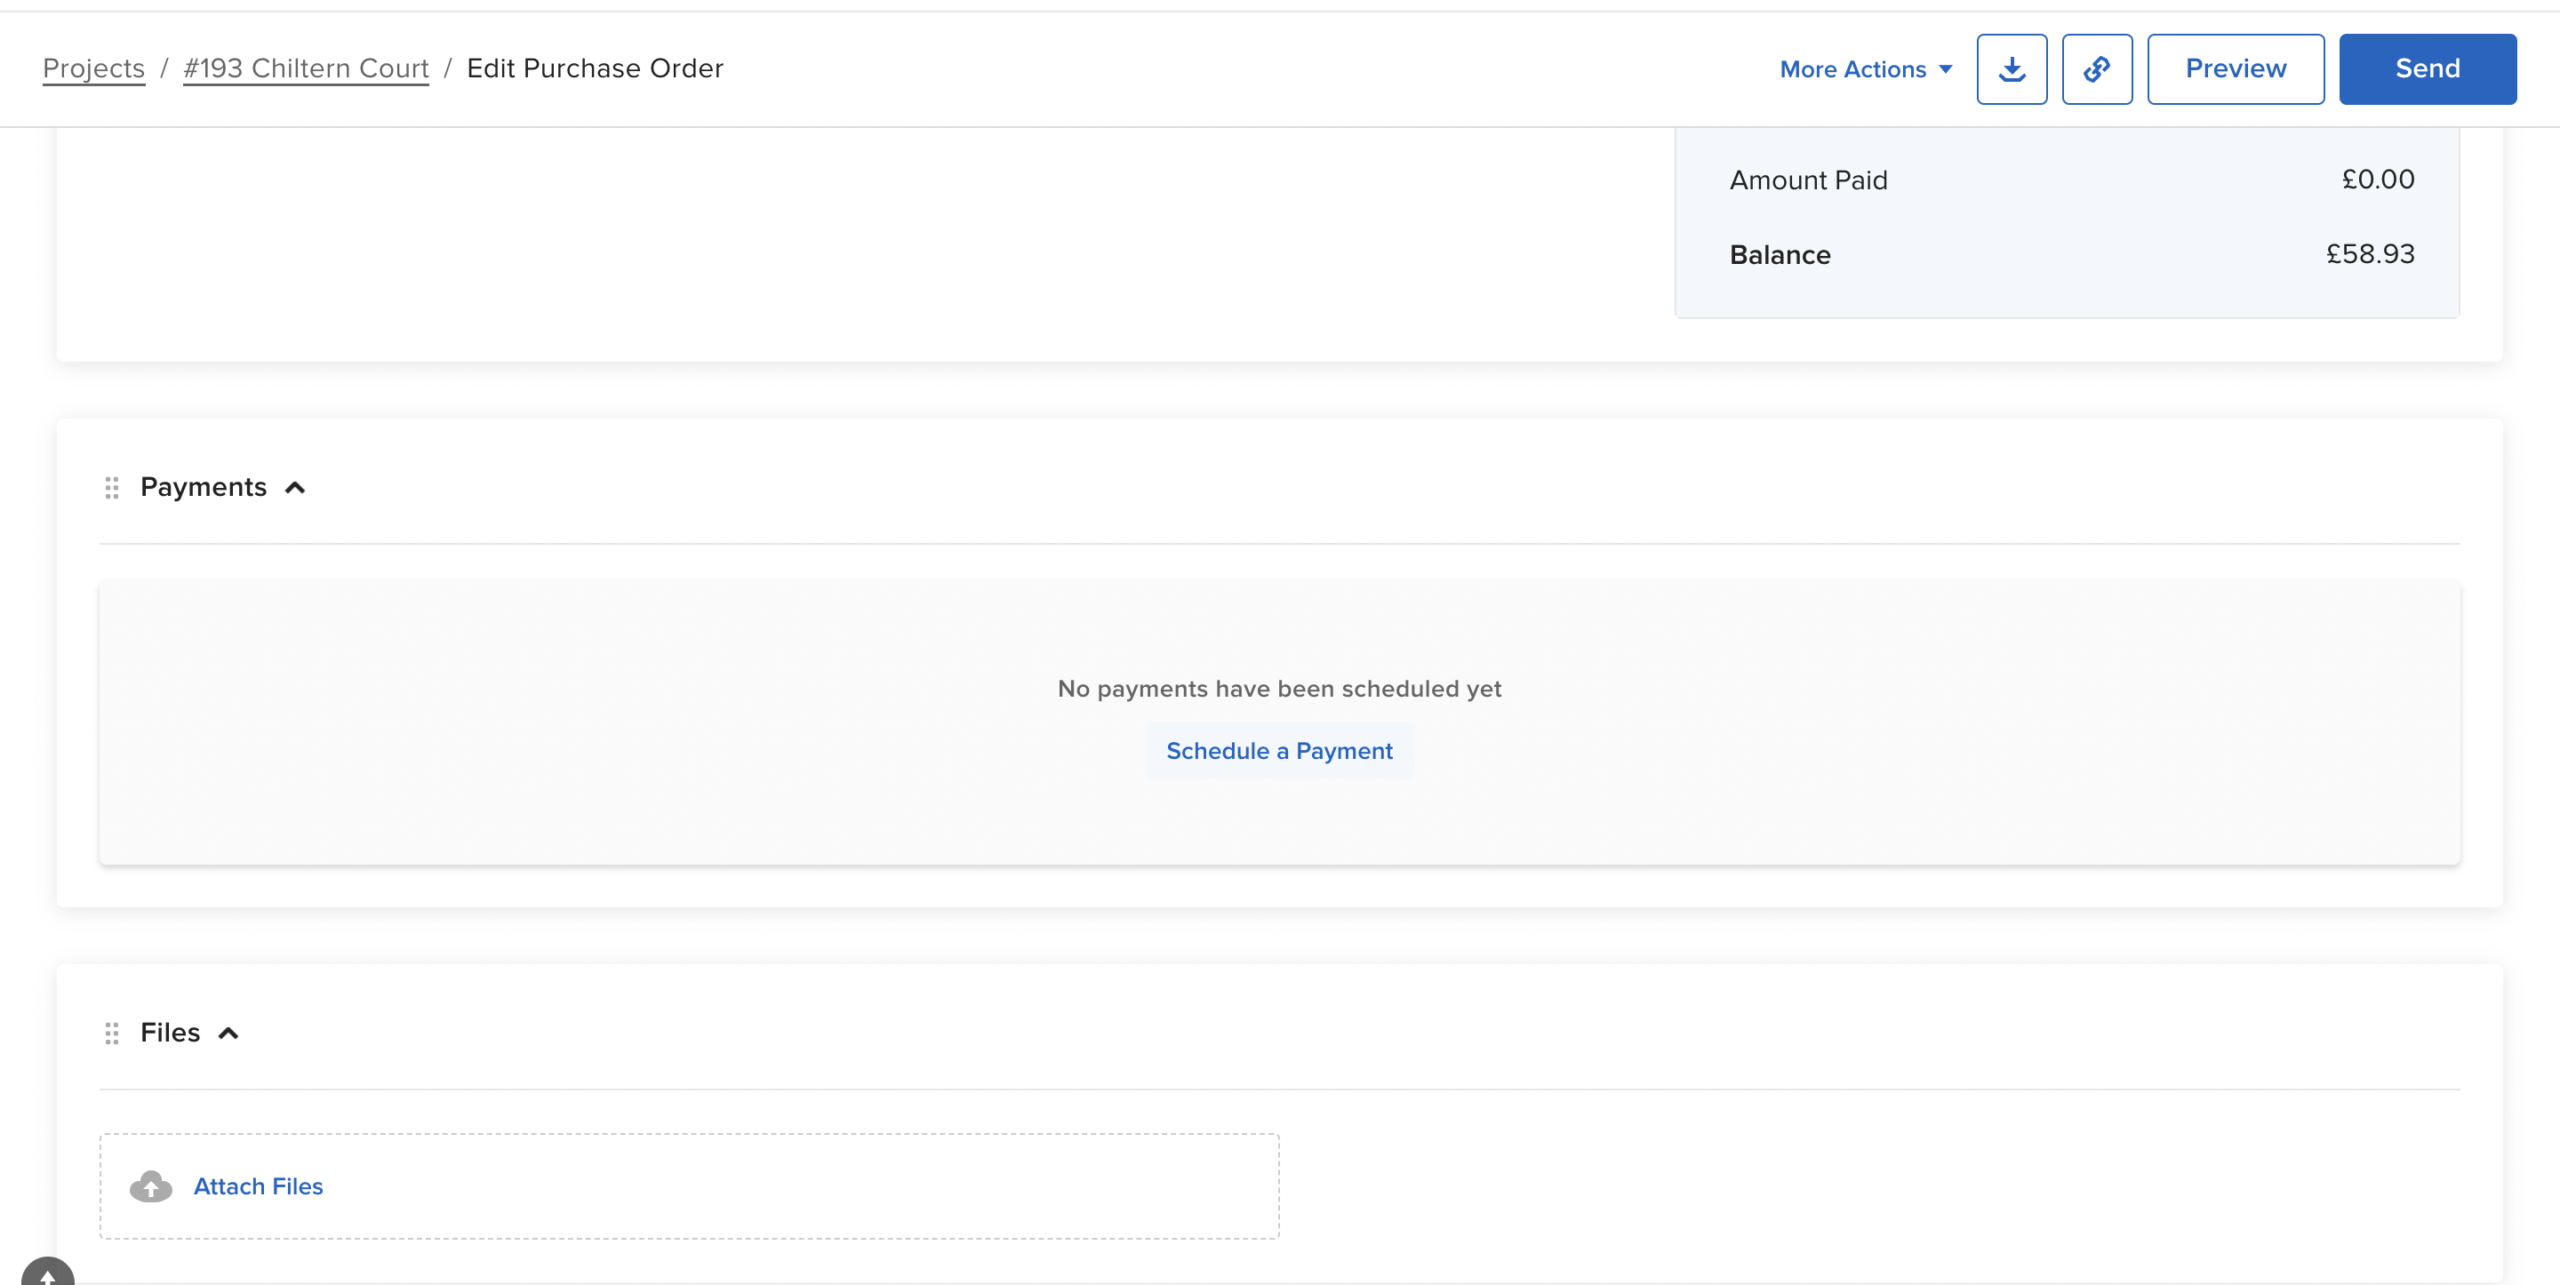
Task: Click the dashed file drop zone
Action: tap(800, 1186)
